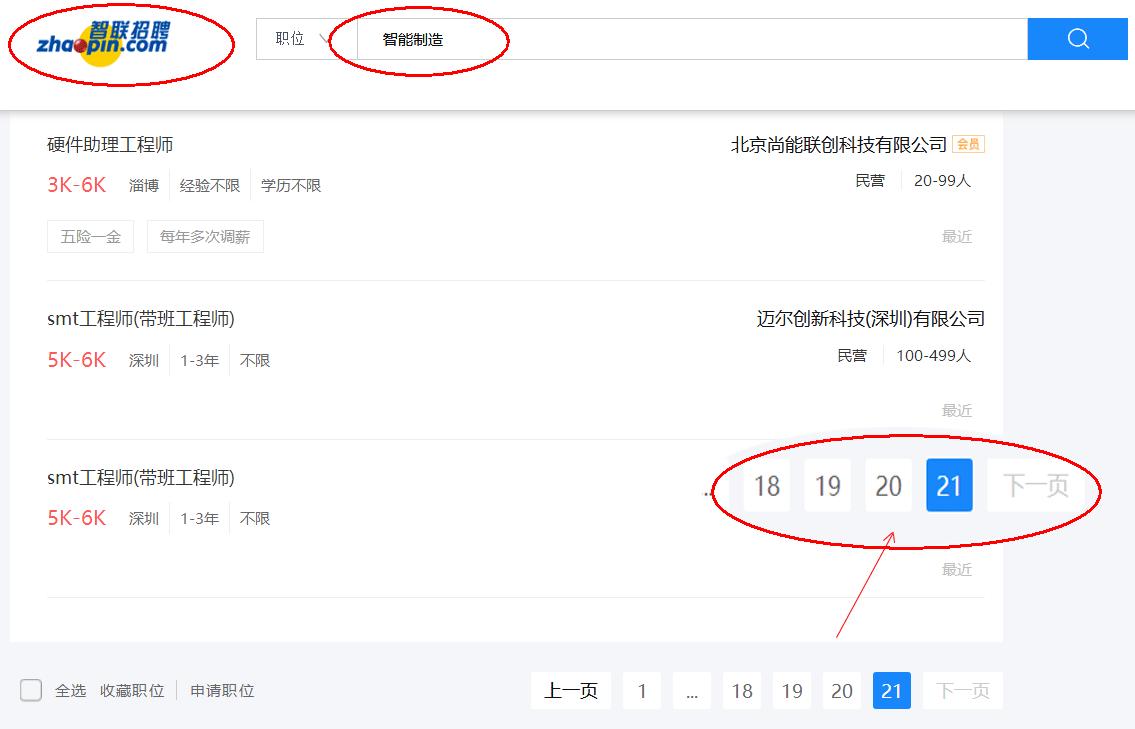The image size is (1135, 729).
Task: Click the 五险一金 benefit tag
Action: (90, 236)
